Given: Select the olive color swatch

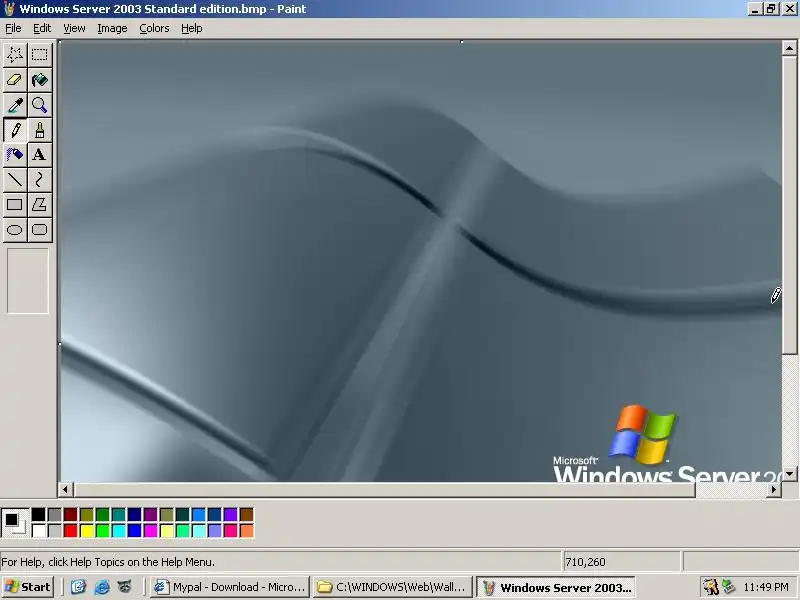Looking at the screenshot, I should 87,514.
